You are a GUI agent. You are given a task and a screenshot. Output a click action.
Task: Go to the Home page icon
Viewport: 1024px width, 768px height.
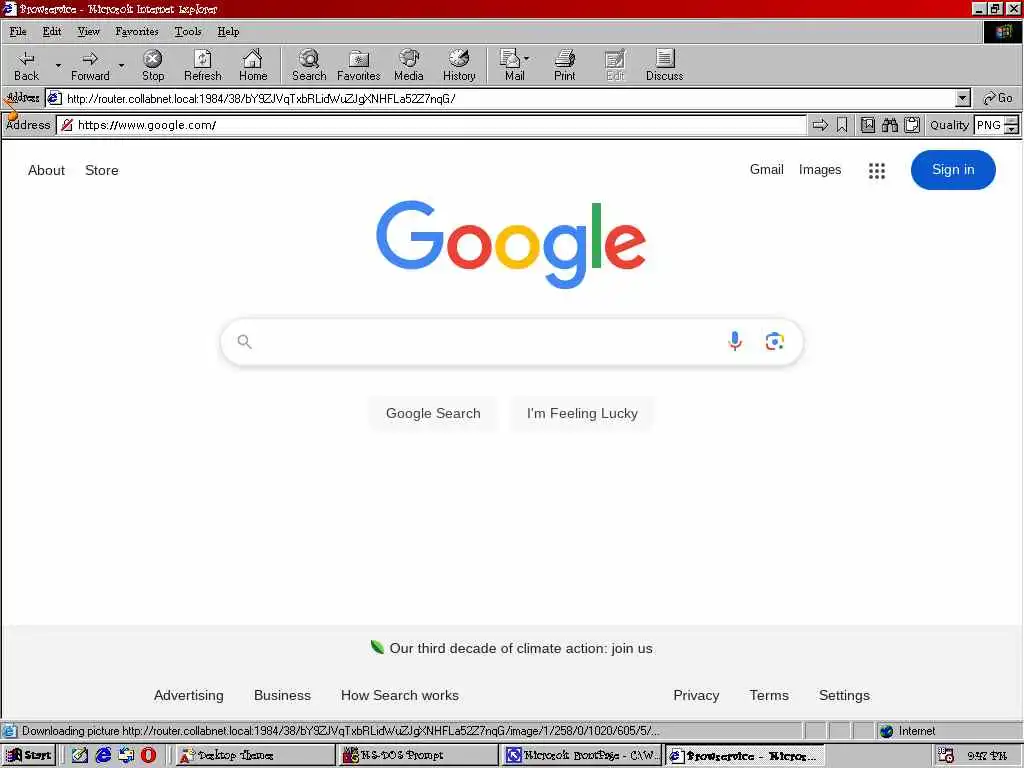click(253, 65)
